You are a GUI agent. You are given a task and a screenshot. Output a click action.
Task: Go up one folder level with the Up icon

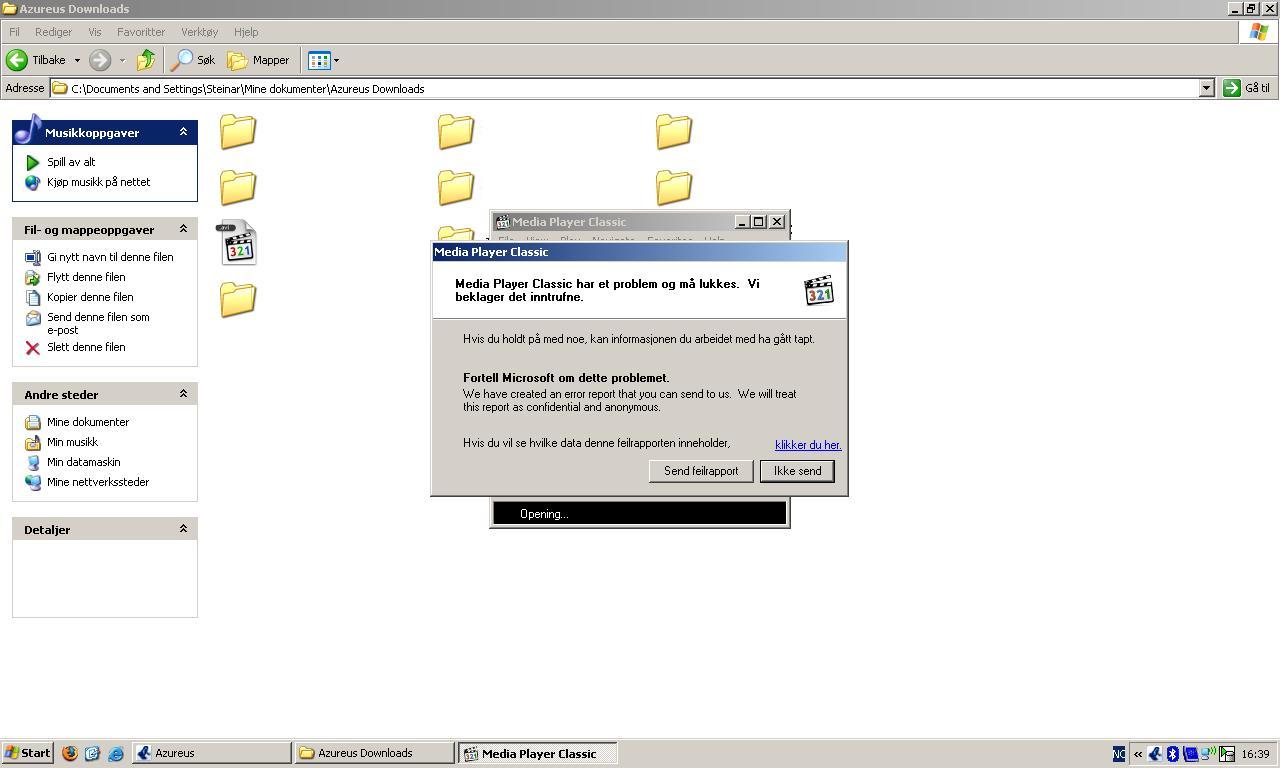click(x=146, y=60)
